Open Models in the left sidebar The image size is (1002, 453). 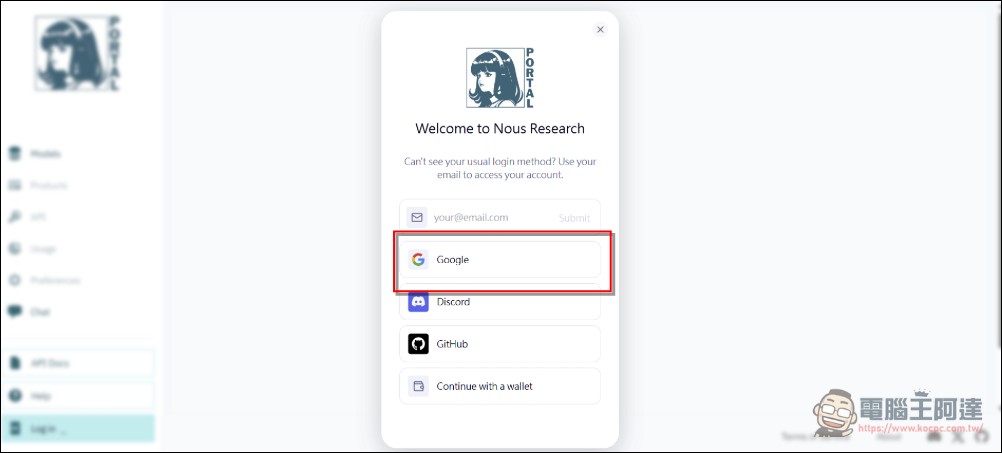(45, 154)
